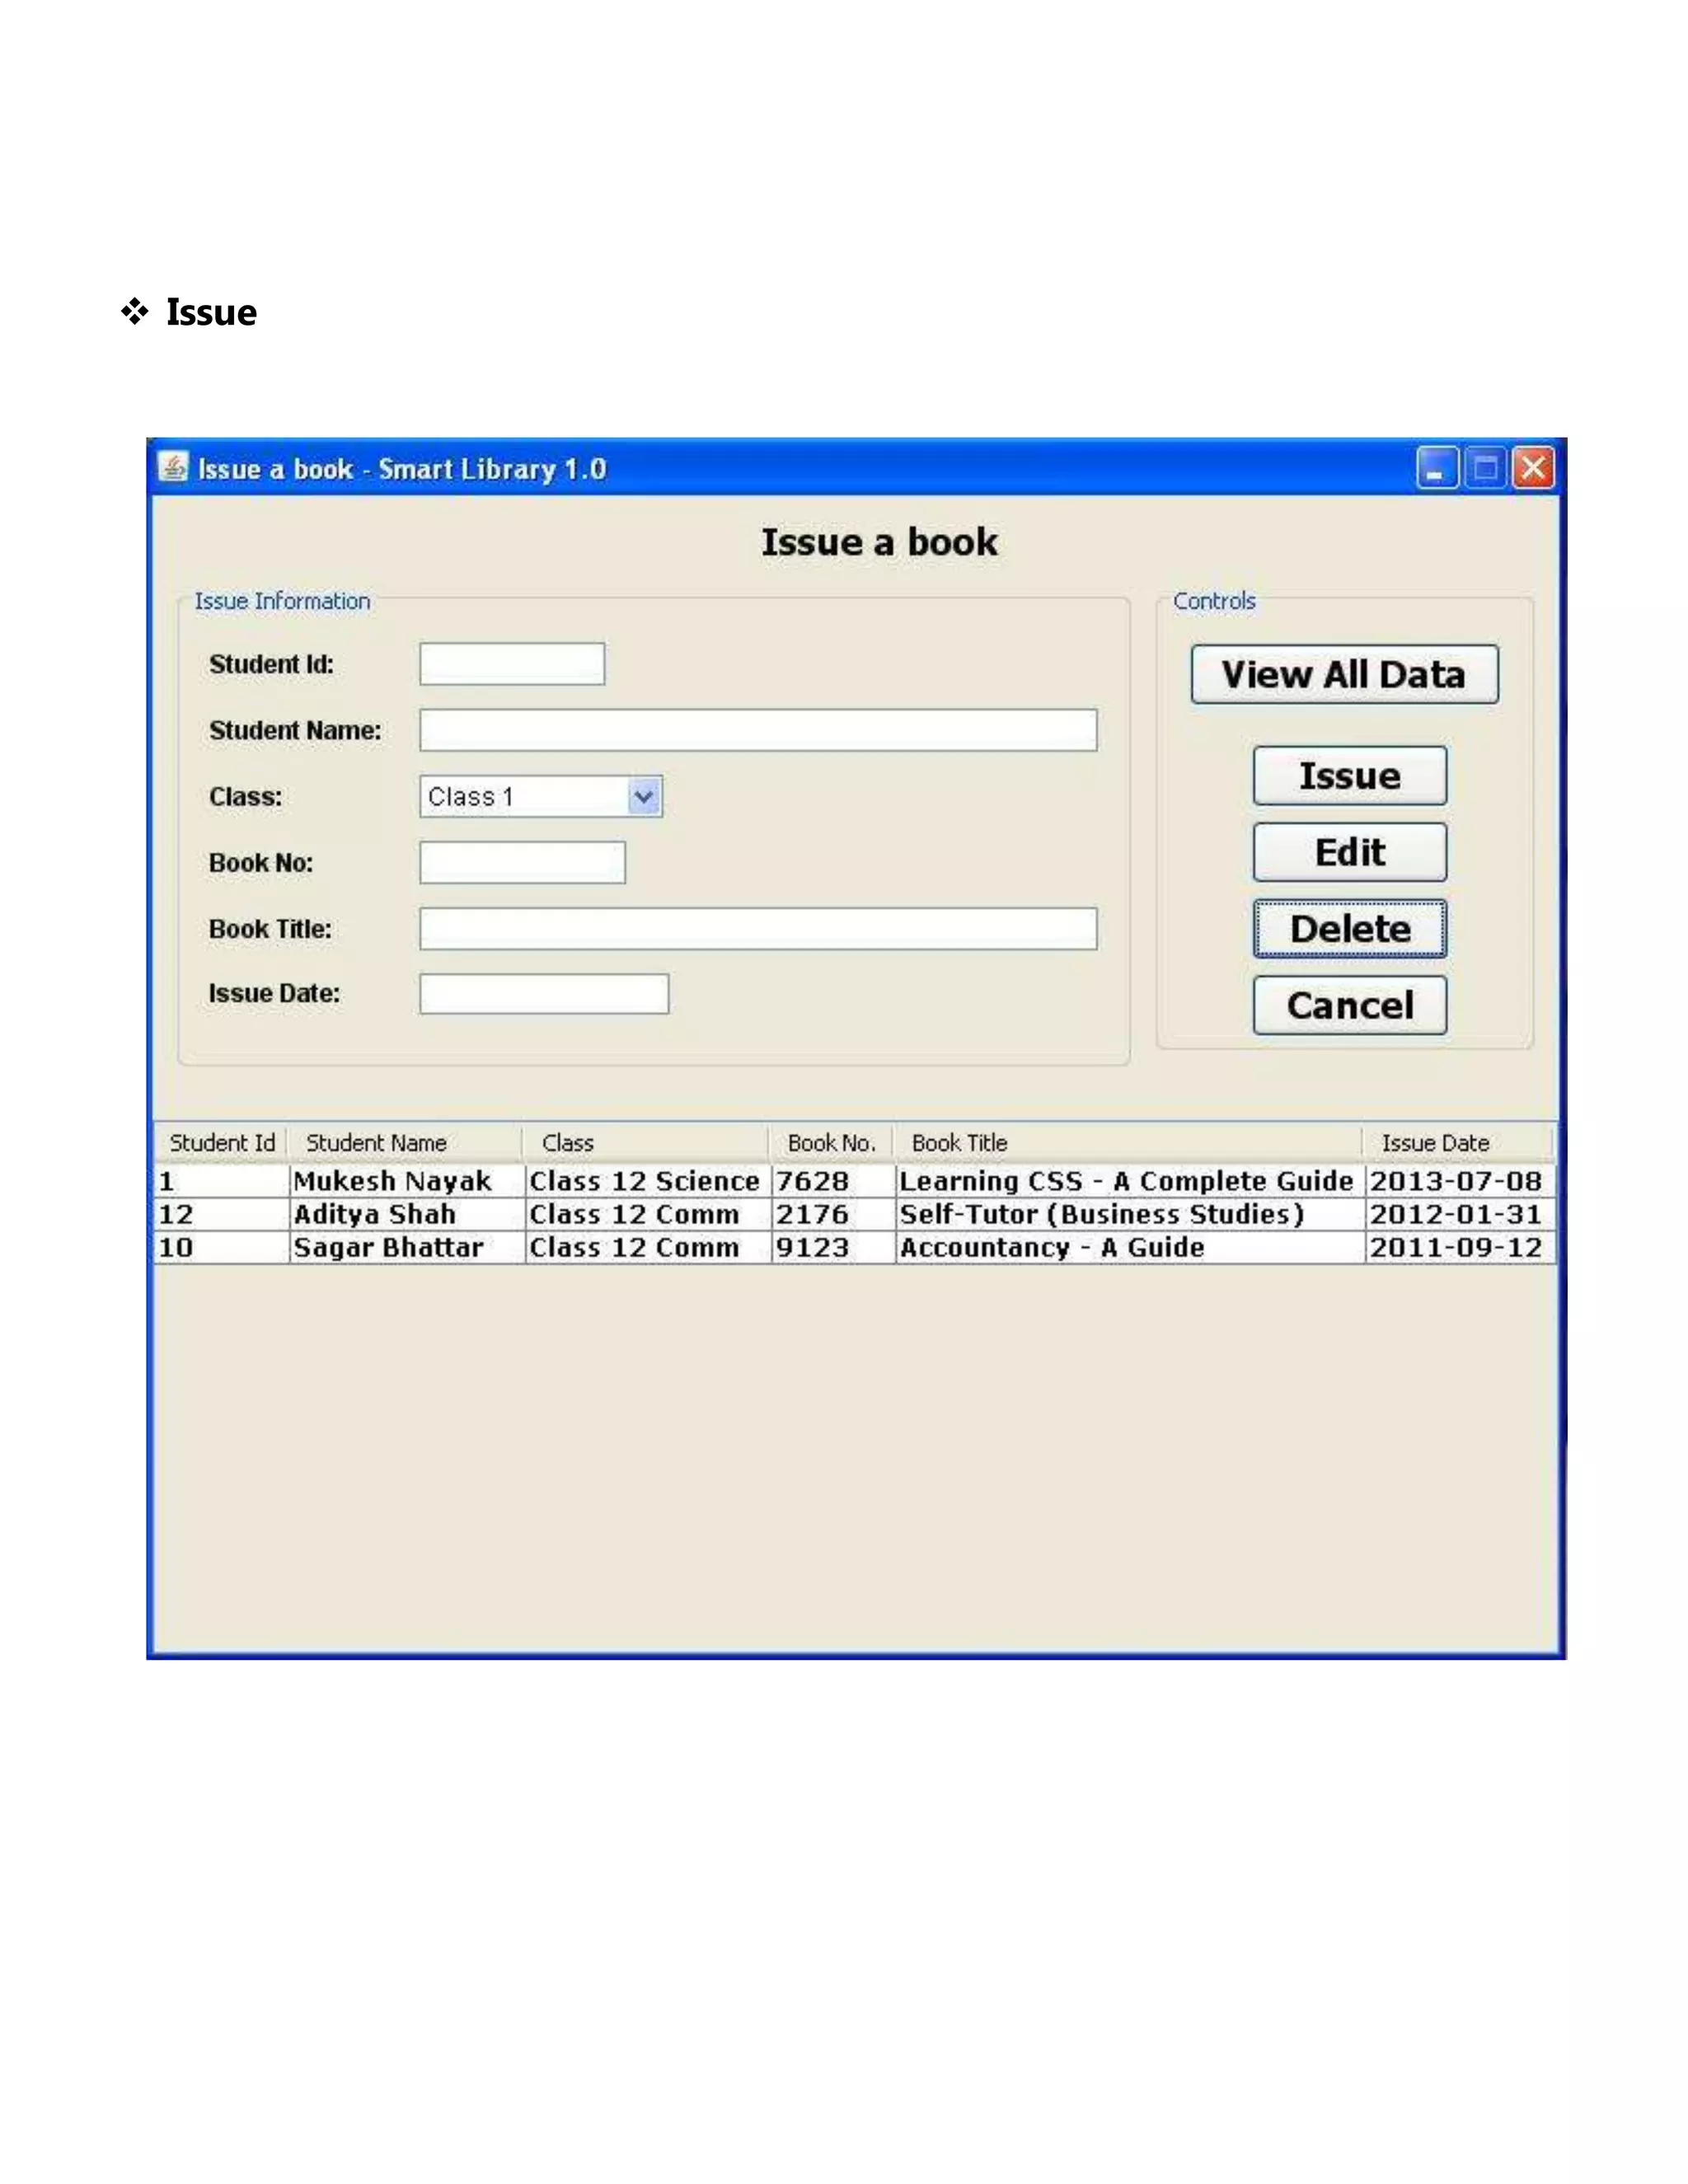
Task: Click issue date 2011-09-12 cell
Action: click(1460, 1247)
